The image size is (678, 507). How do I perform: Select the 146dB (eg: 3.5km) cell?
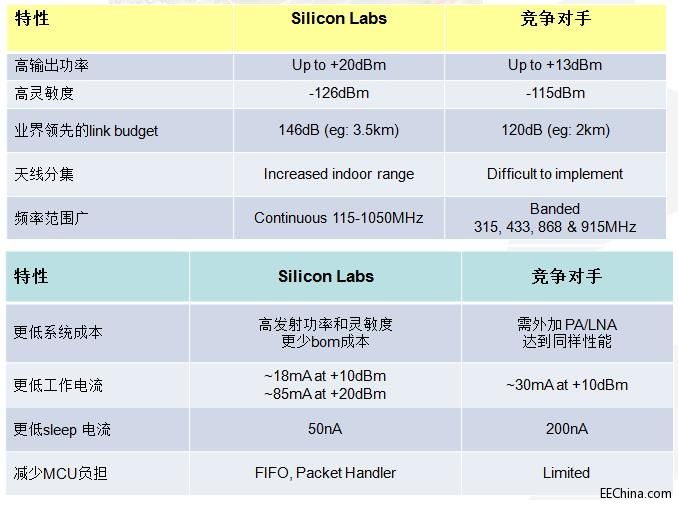339,130
